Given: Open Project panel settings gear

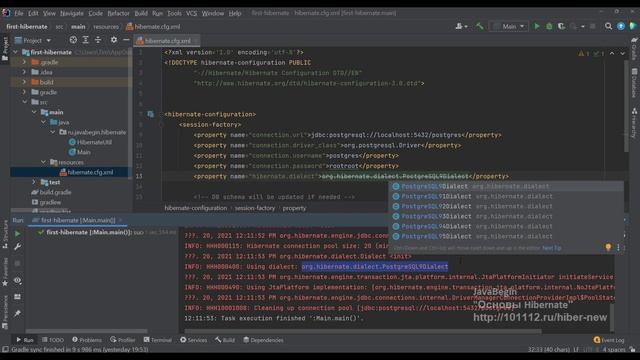Looking at the screenshot, I should pos(113,40).
